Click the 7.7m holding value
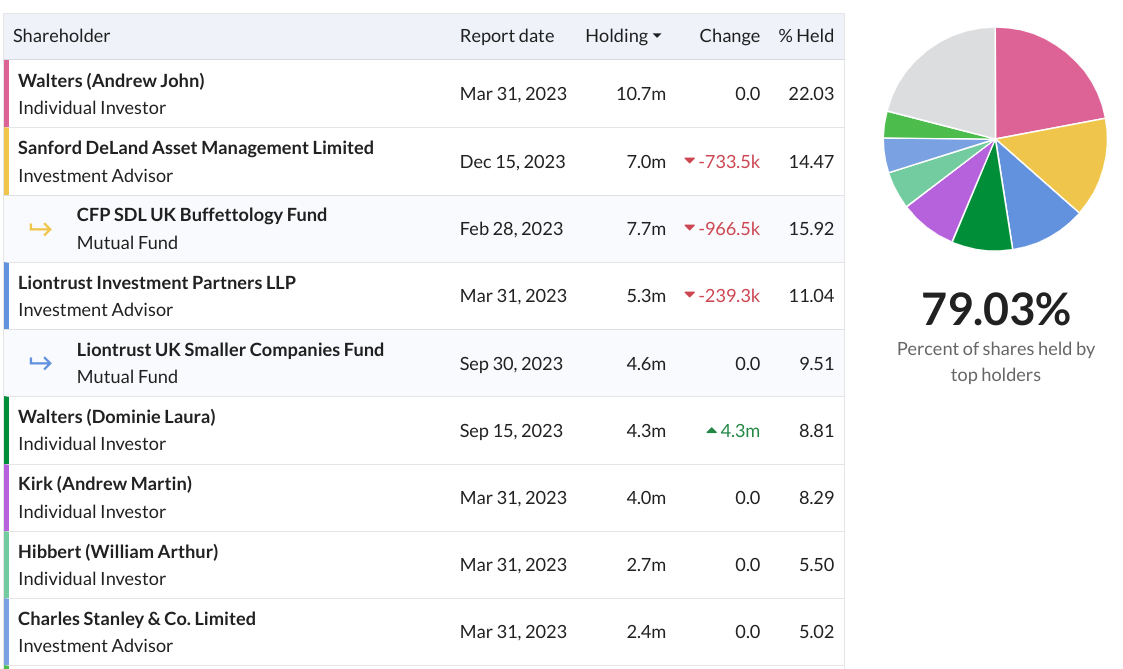Viewport: 1123px width, 669px height. [x=646, y=228]
